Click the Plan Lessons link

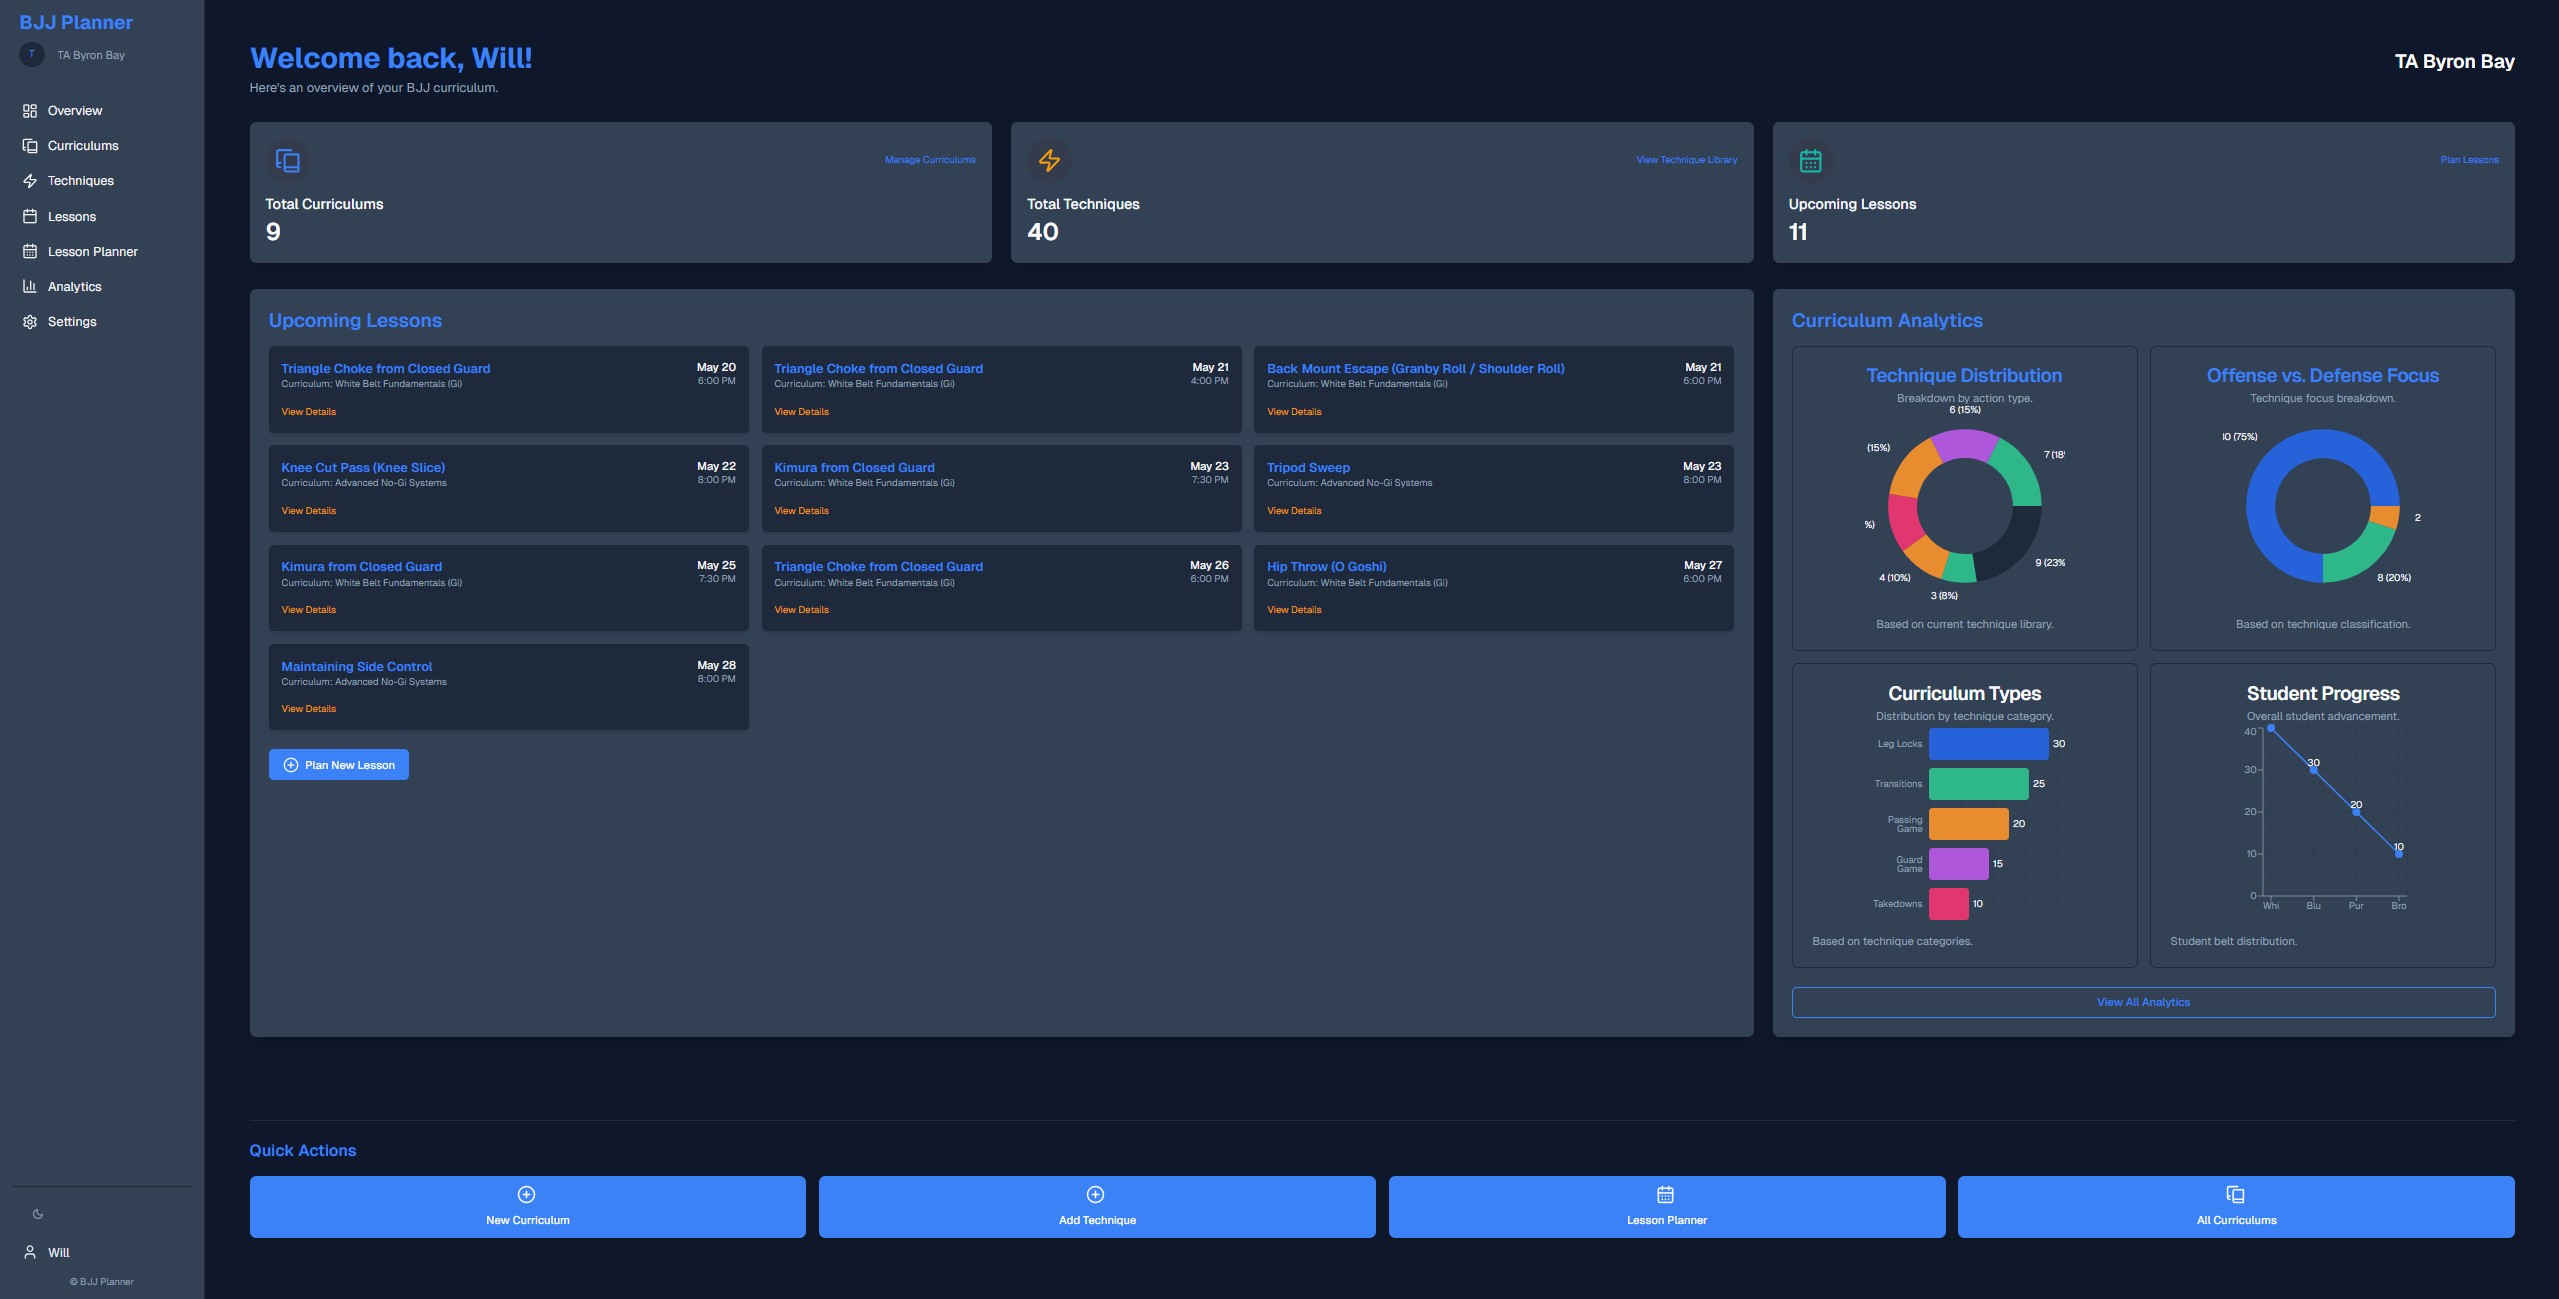(x=2470, y=160)
